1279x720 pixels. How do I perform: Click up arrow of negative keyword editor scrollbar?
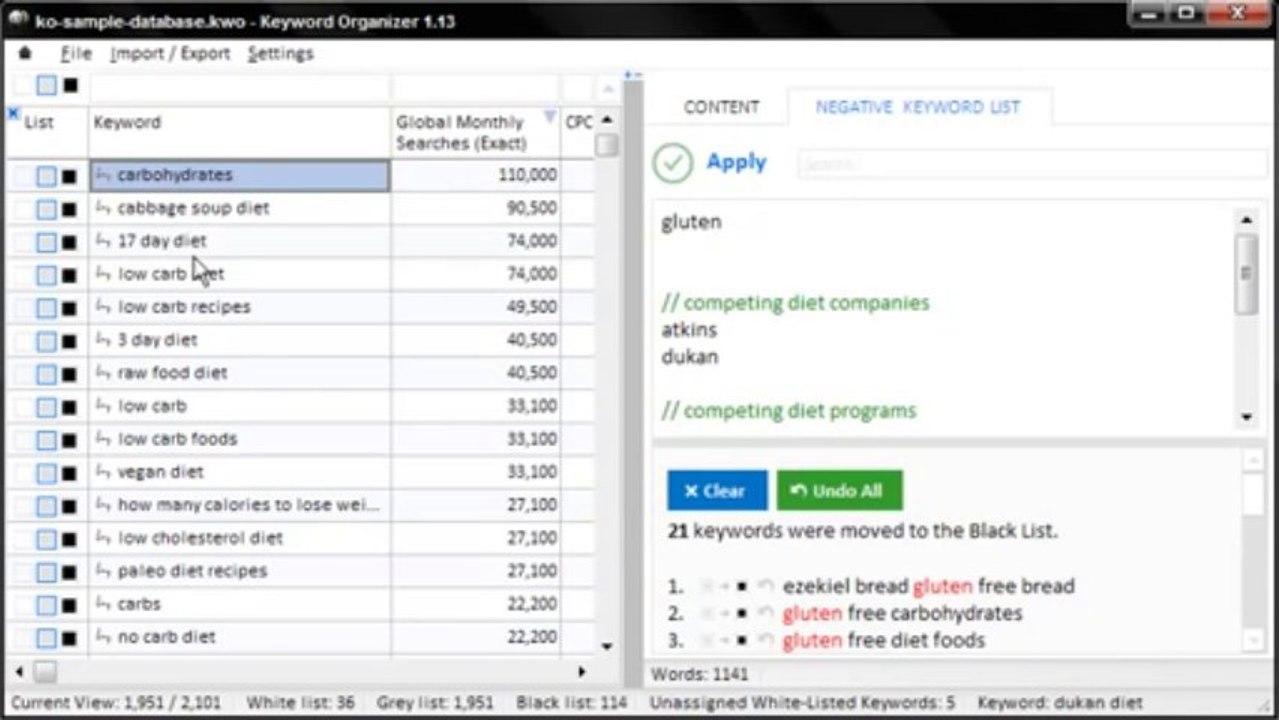click(x=1246, y=220)
